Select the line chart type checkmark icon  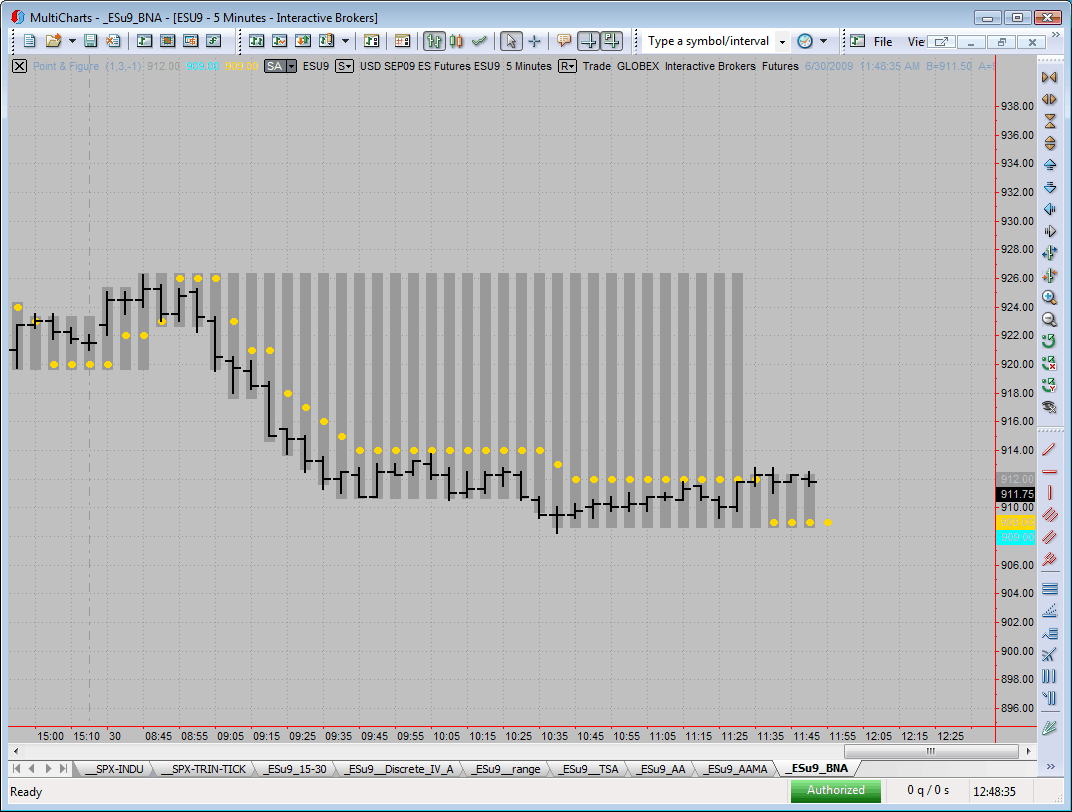(479, 41)
